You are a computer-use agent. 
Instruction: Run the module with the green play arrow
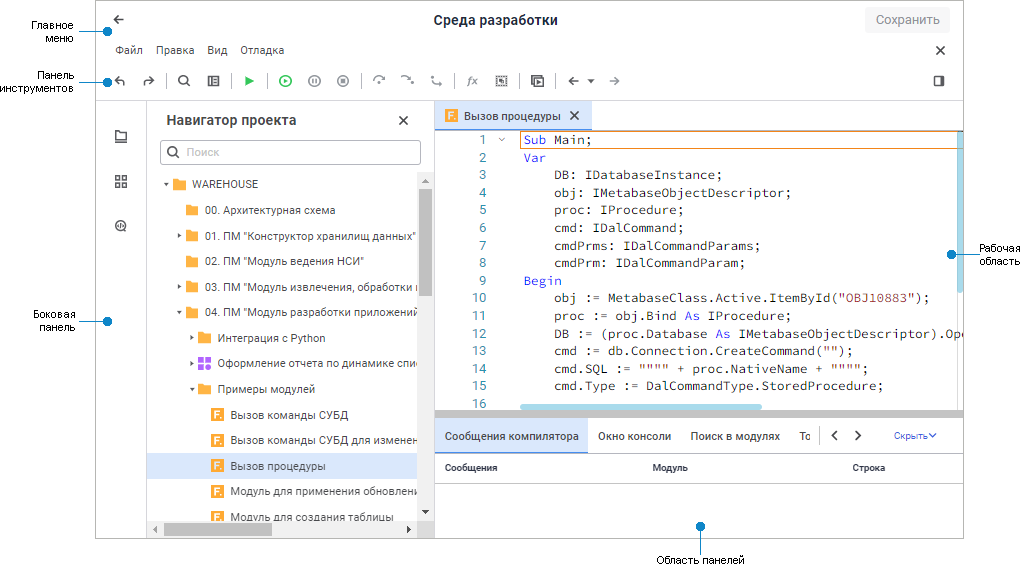248,81
